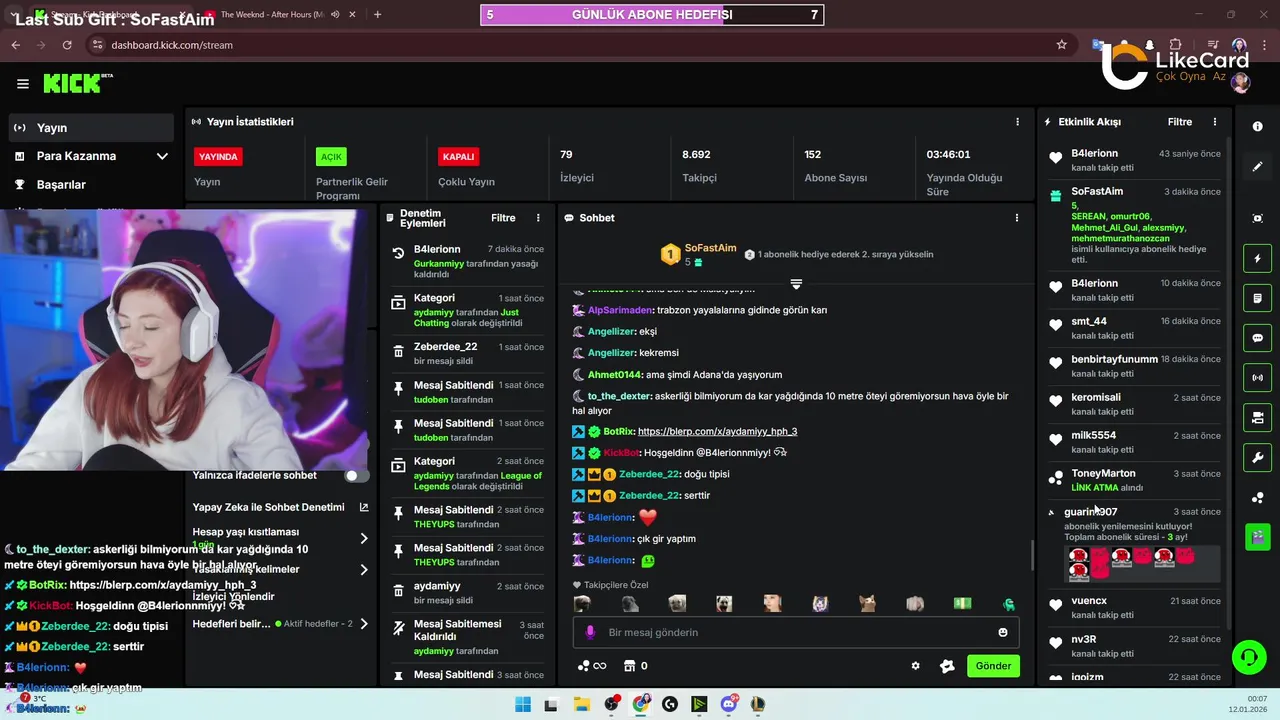Screen dimensions: 1280x720
Task: Expand Hesap yaşı kısıtlaması setting
Action: [364, 538]
